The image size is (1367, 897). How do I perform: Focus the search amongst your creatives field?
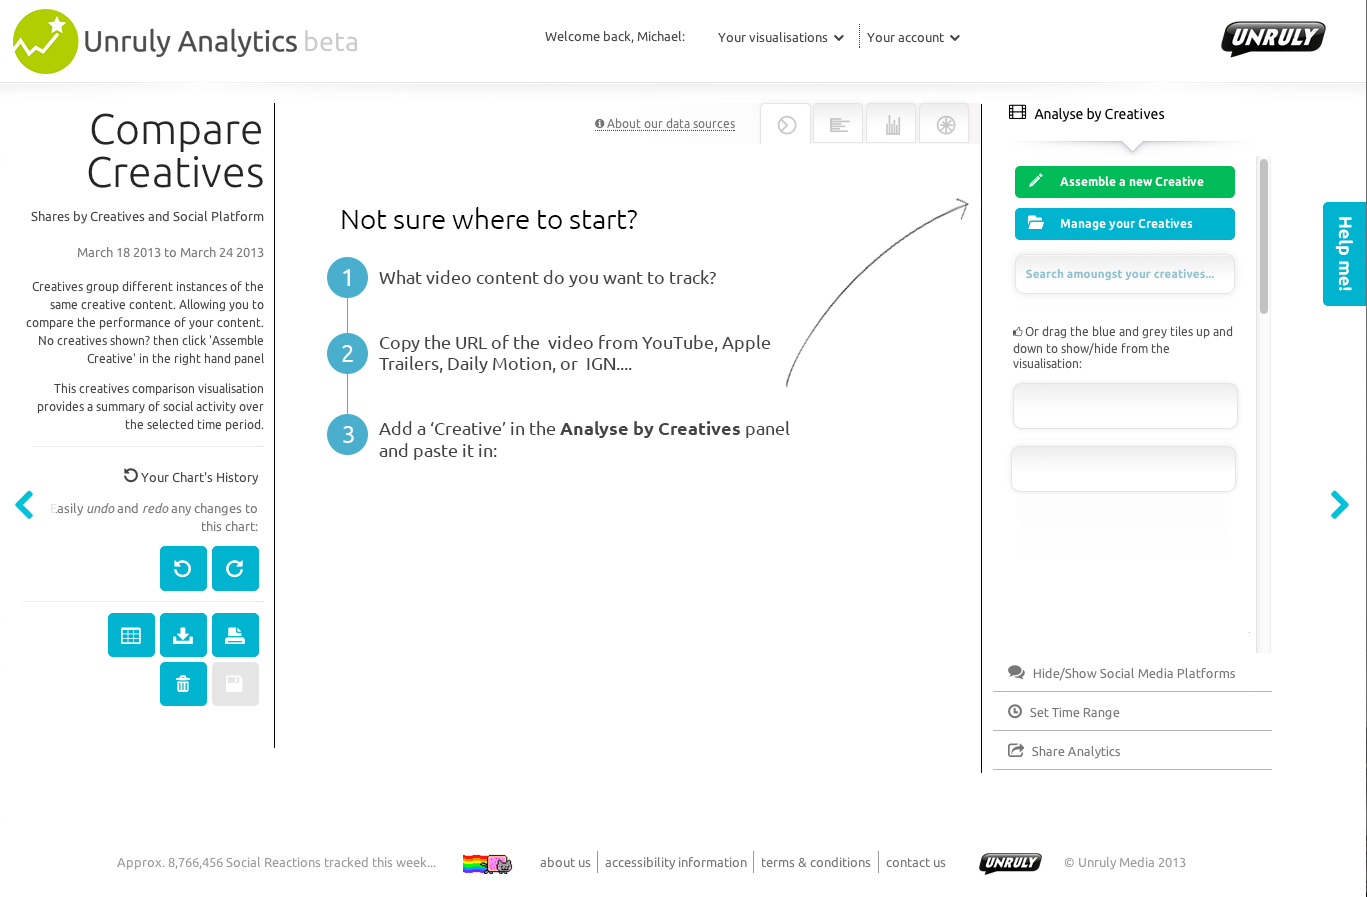pos(1124,274)
